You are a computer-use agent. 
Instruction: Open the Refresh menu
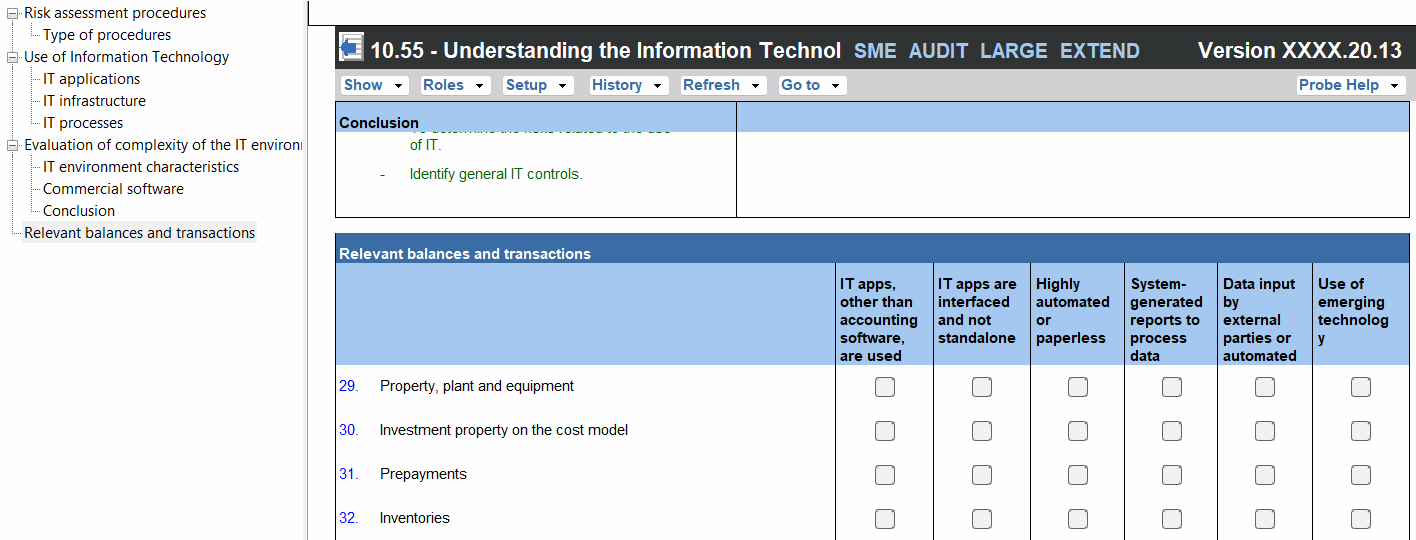(723, 85)
